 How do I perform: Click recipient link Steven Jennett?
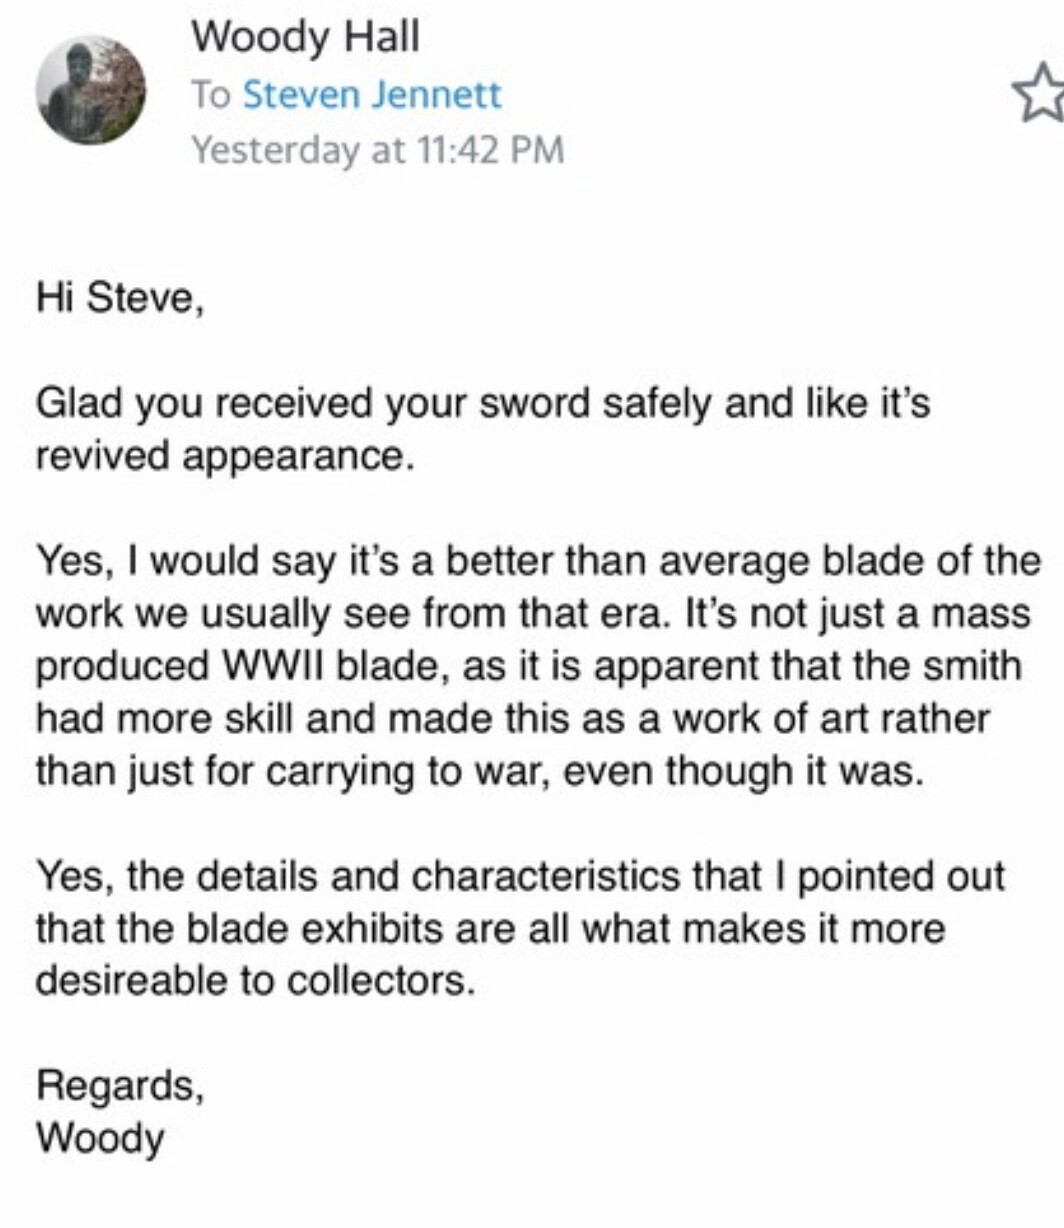pos(372,95)
